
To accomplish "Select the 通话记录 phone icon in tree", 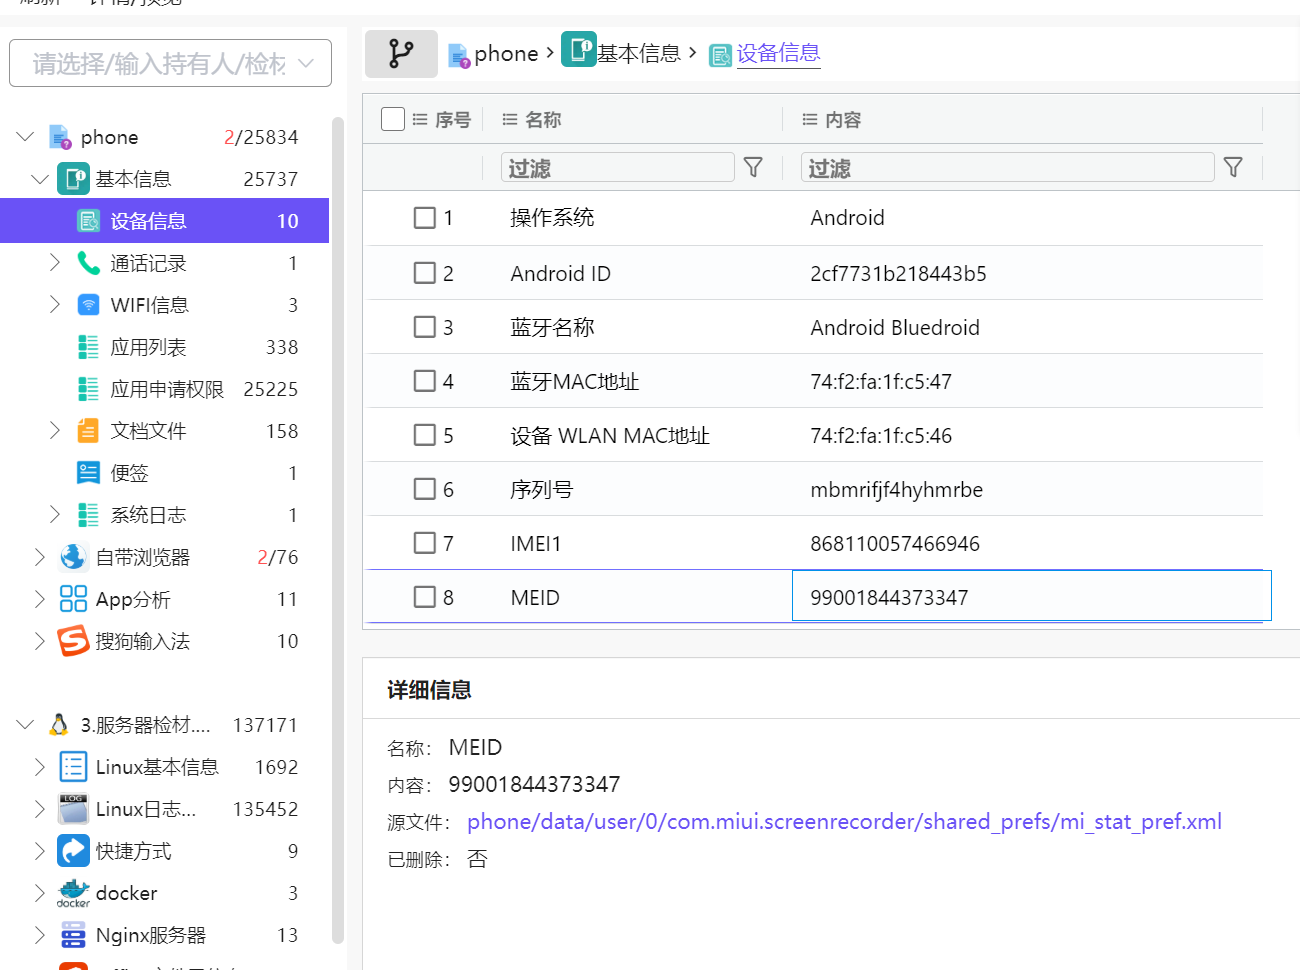I will pos(89,263).
